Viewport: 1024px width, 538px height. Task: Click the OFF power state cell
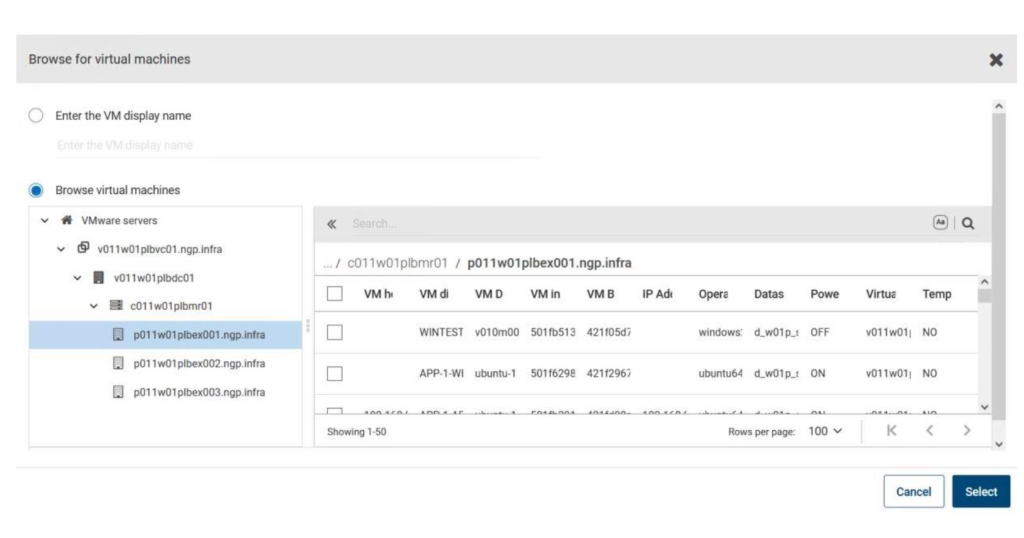point(820,332)
